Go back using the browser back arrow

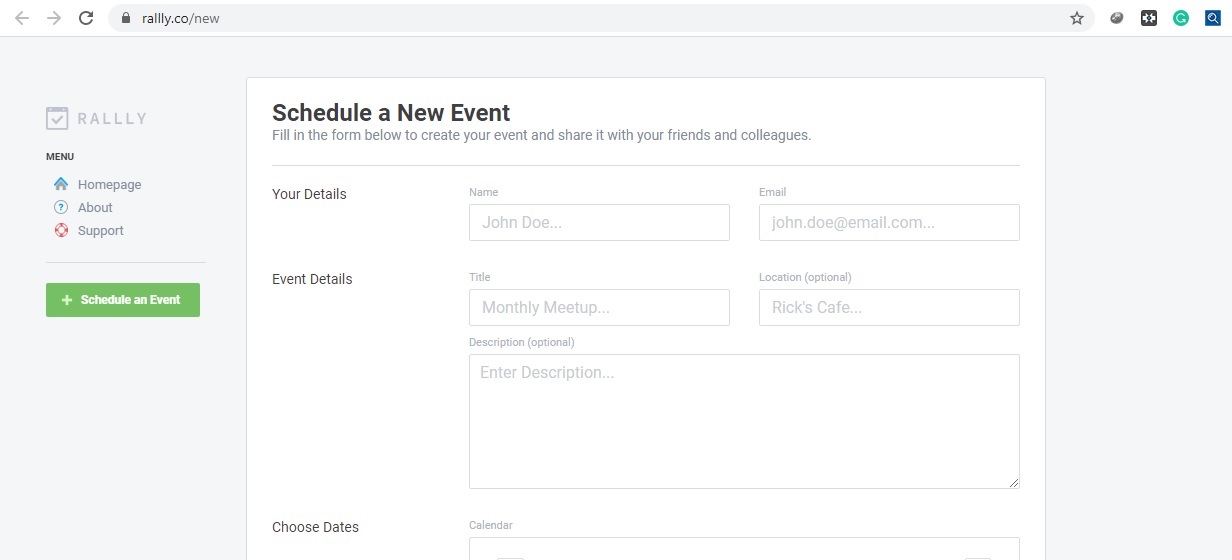click(22, 18)
